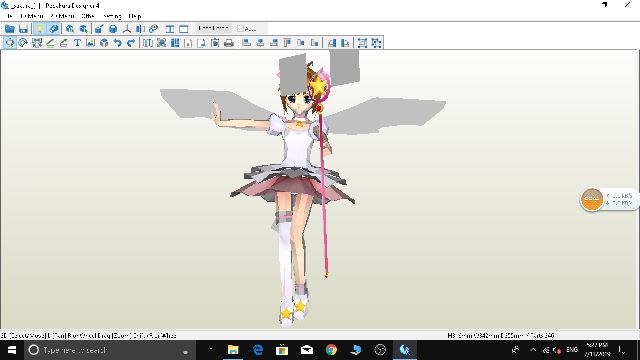640x360 pixels.
Task: Click the first house-shaped model view icon
Action: point(70,29)
